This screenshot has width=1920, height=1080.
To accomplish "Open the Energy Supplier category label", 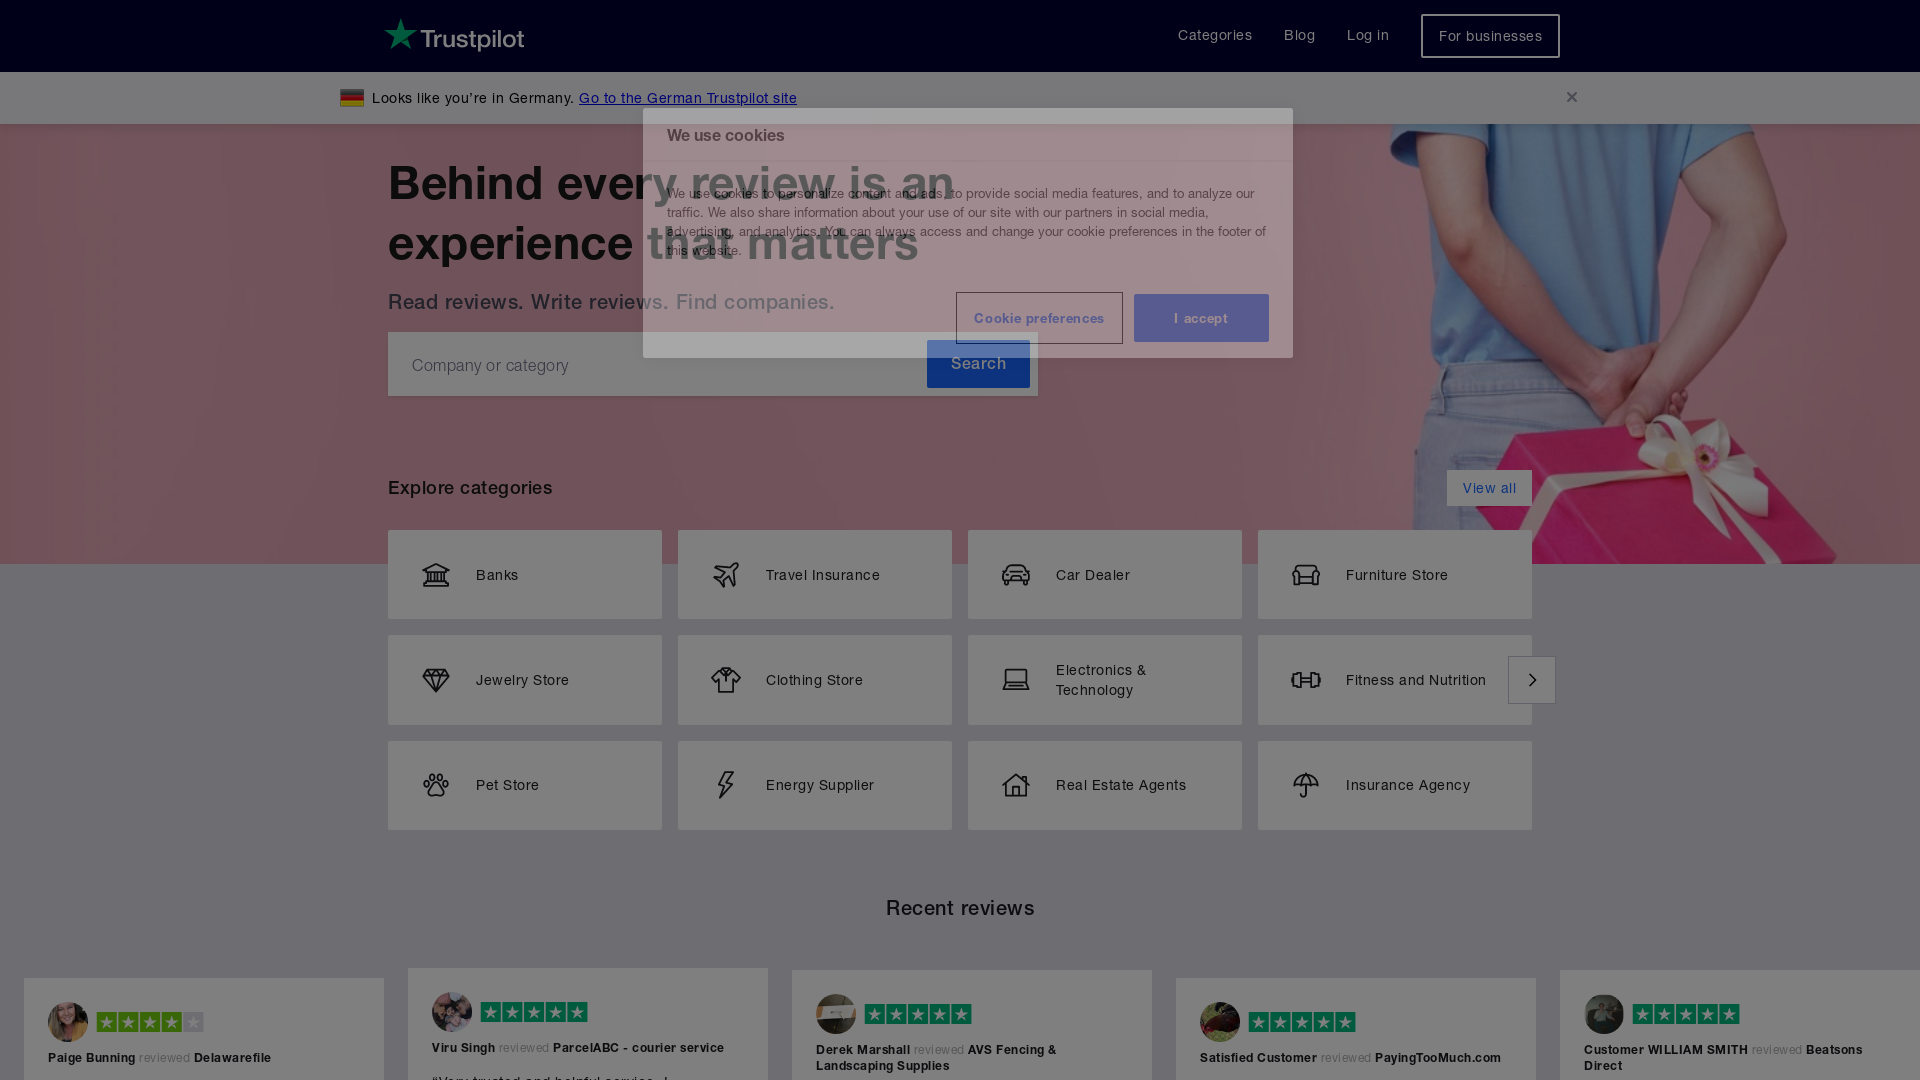I will point(820,785).
